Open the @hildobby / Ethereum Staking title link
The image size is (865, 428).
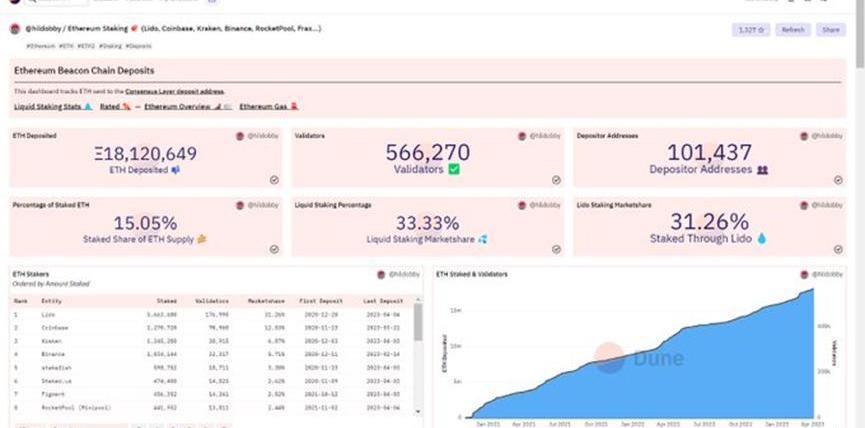coord(173,28)
